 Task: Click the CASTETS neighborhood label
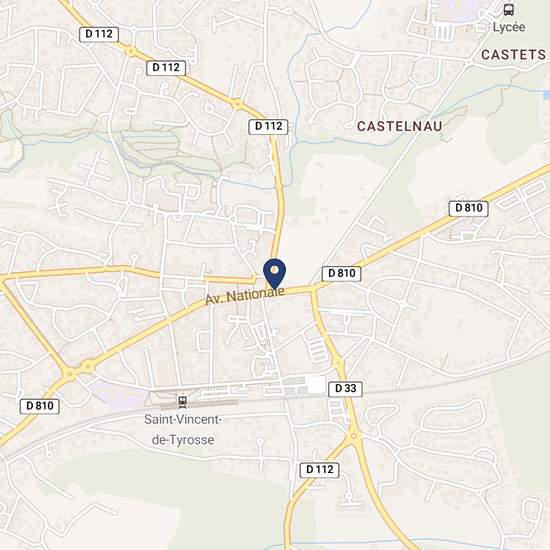point(513,55)
